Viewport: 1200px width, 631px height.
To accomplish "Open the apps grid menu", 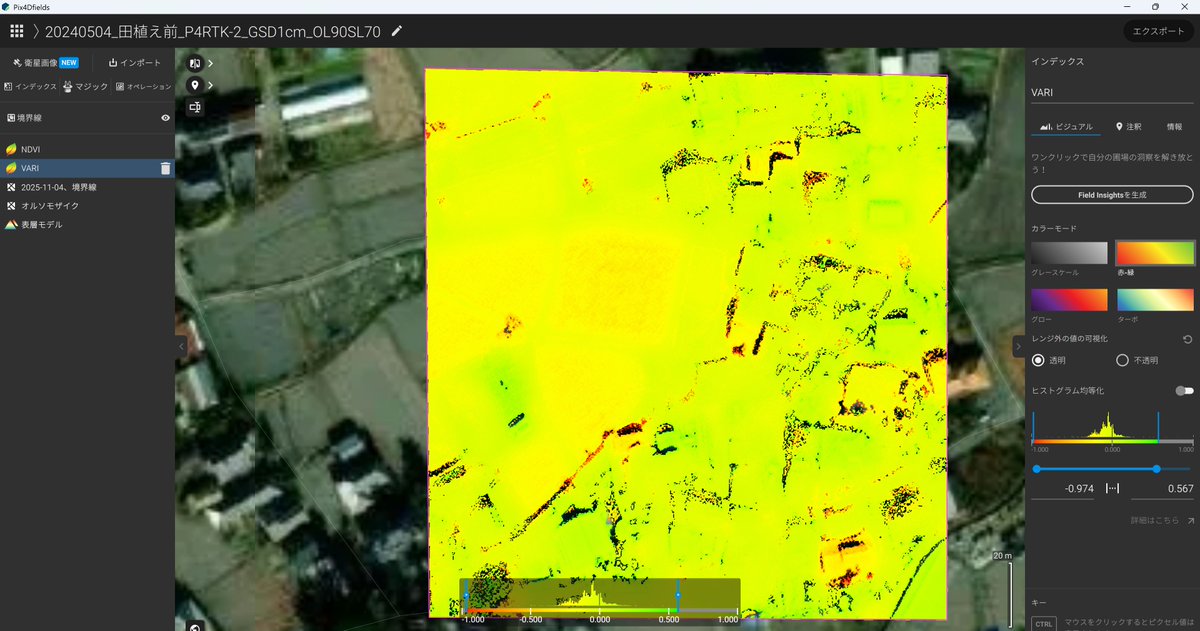I will tap(17, 31).
